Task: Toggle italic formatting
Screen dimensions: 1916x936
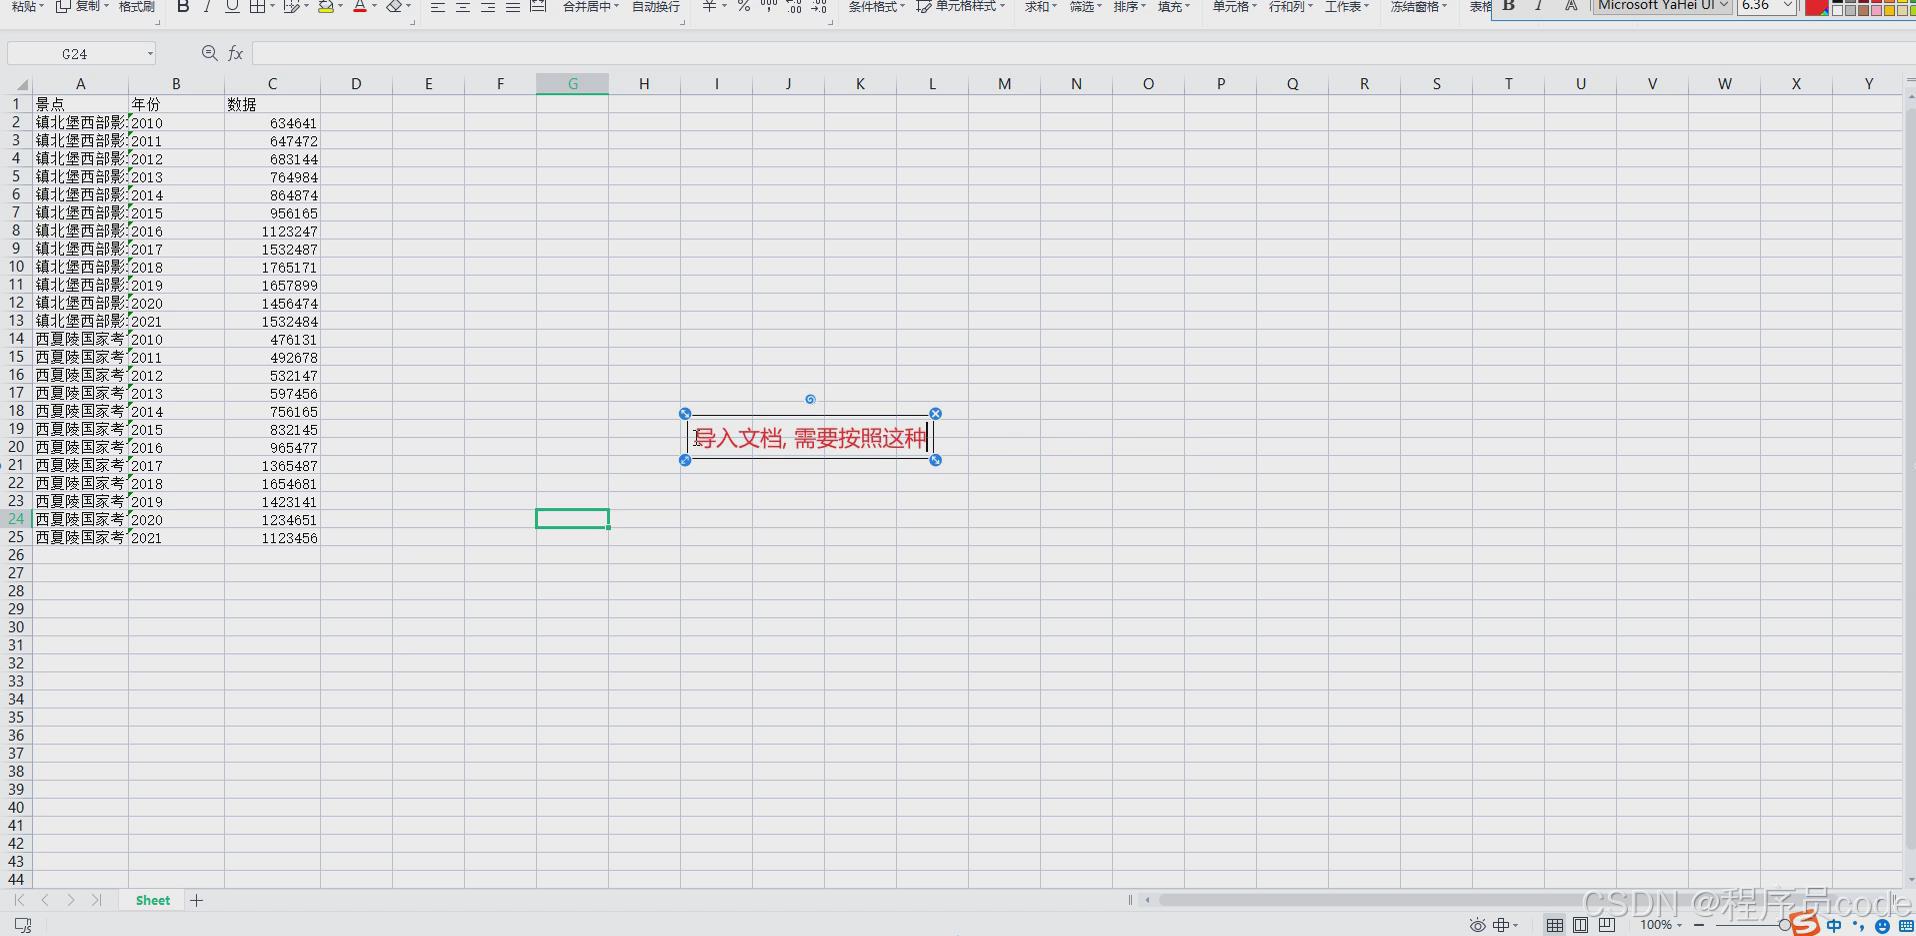Action: [x=206, y=7]
